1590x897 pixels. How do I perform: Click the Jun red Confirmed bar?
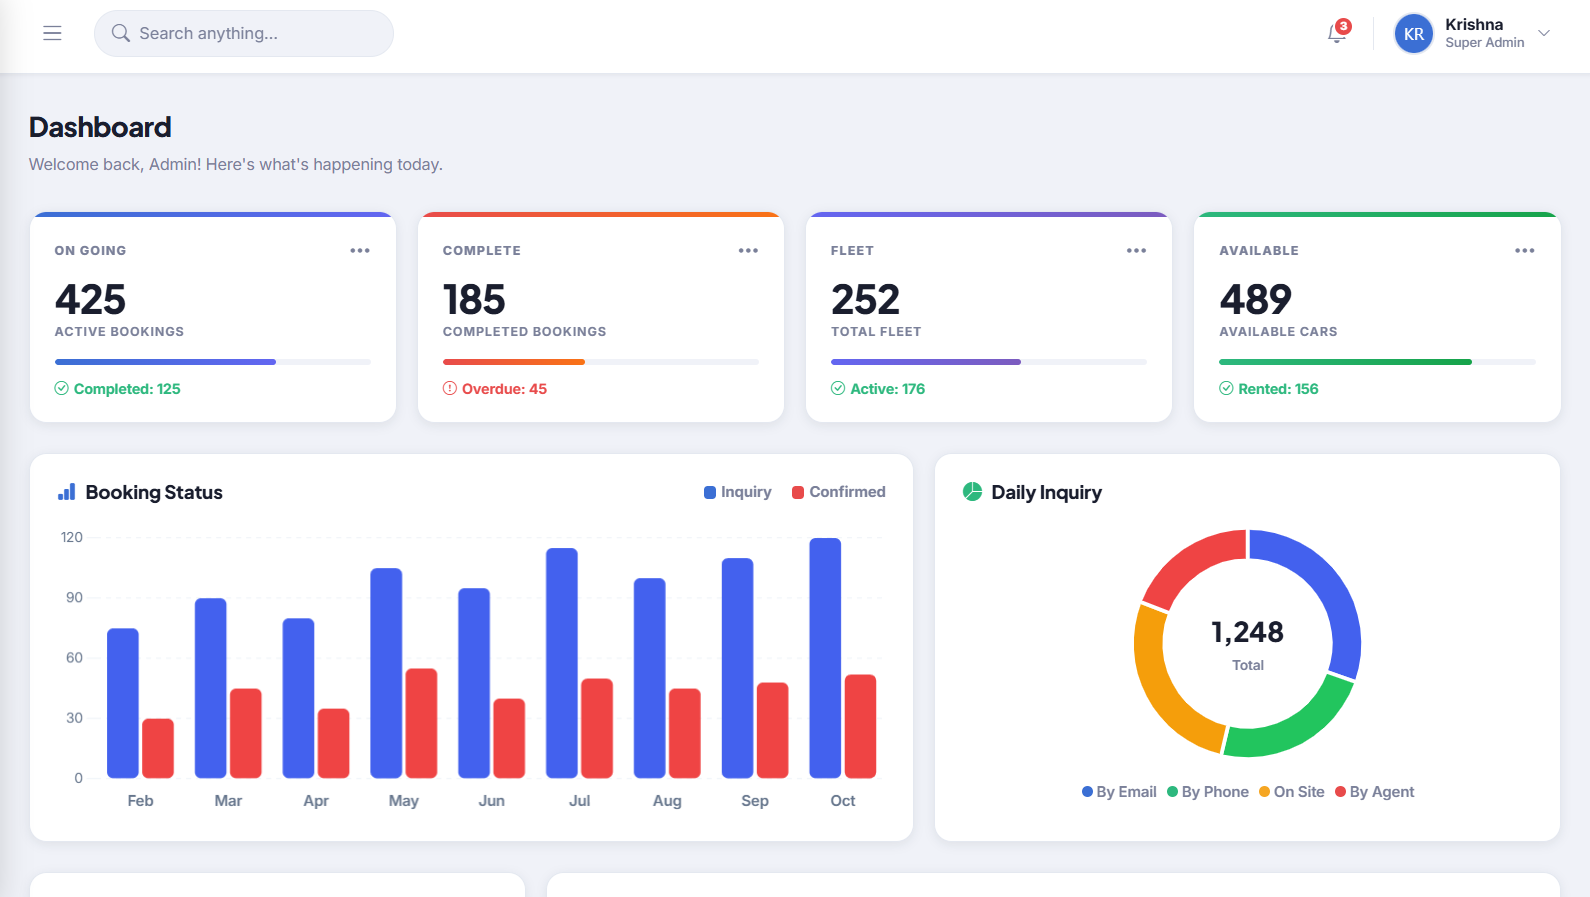pos(509,738)
